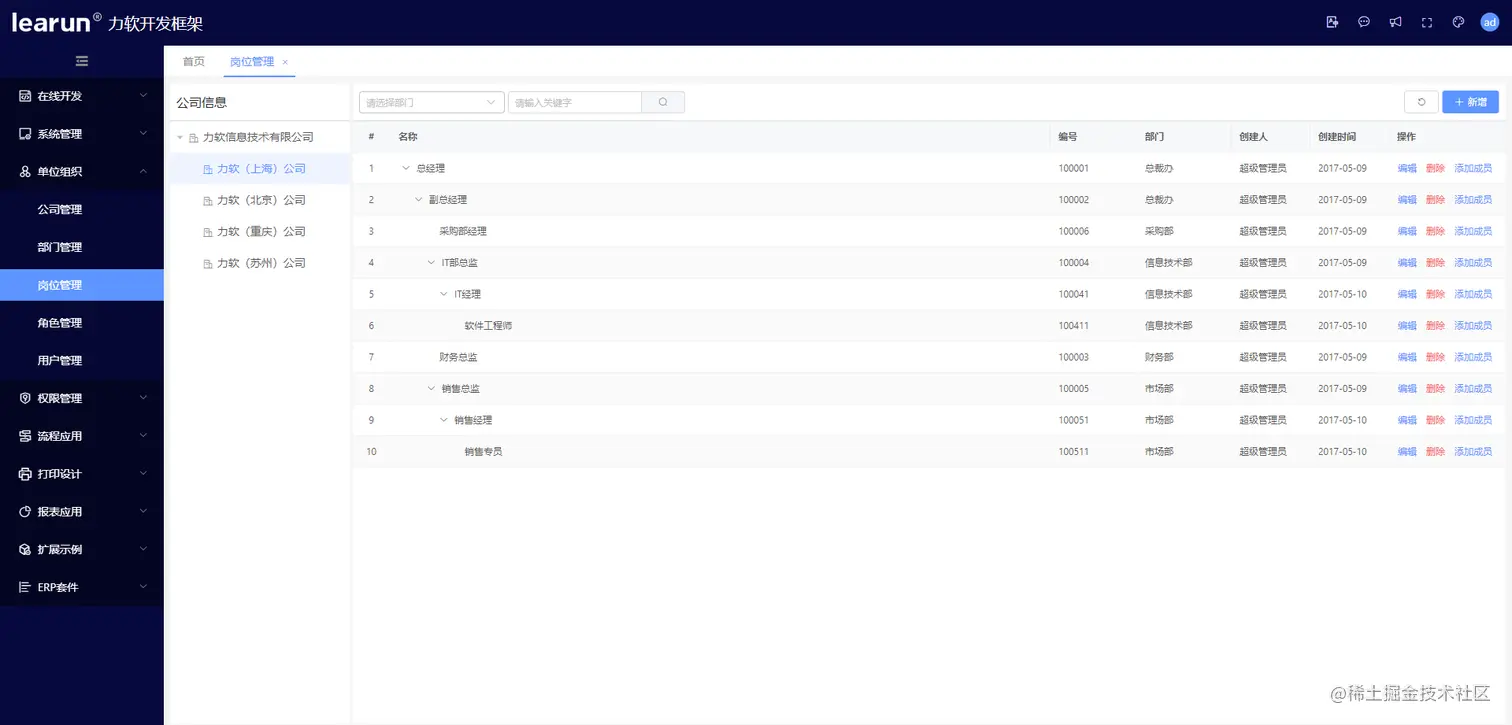Click the refresh table button
The image size is (1512, 725).
pyautogui.click(x=1421, y=102)
